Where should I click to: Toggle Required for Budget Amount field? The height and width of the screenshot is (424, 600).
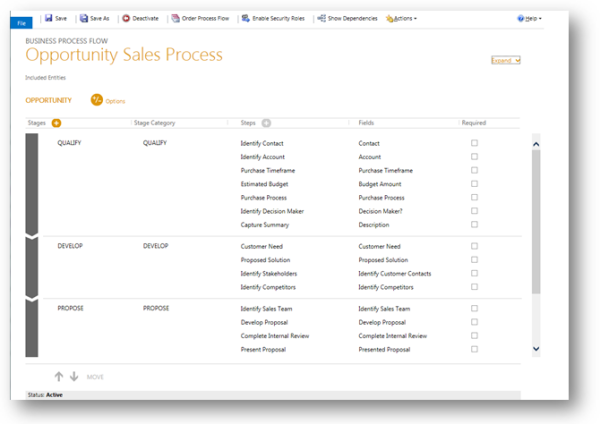coord(474,184)
